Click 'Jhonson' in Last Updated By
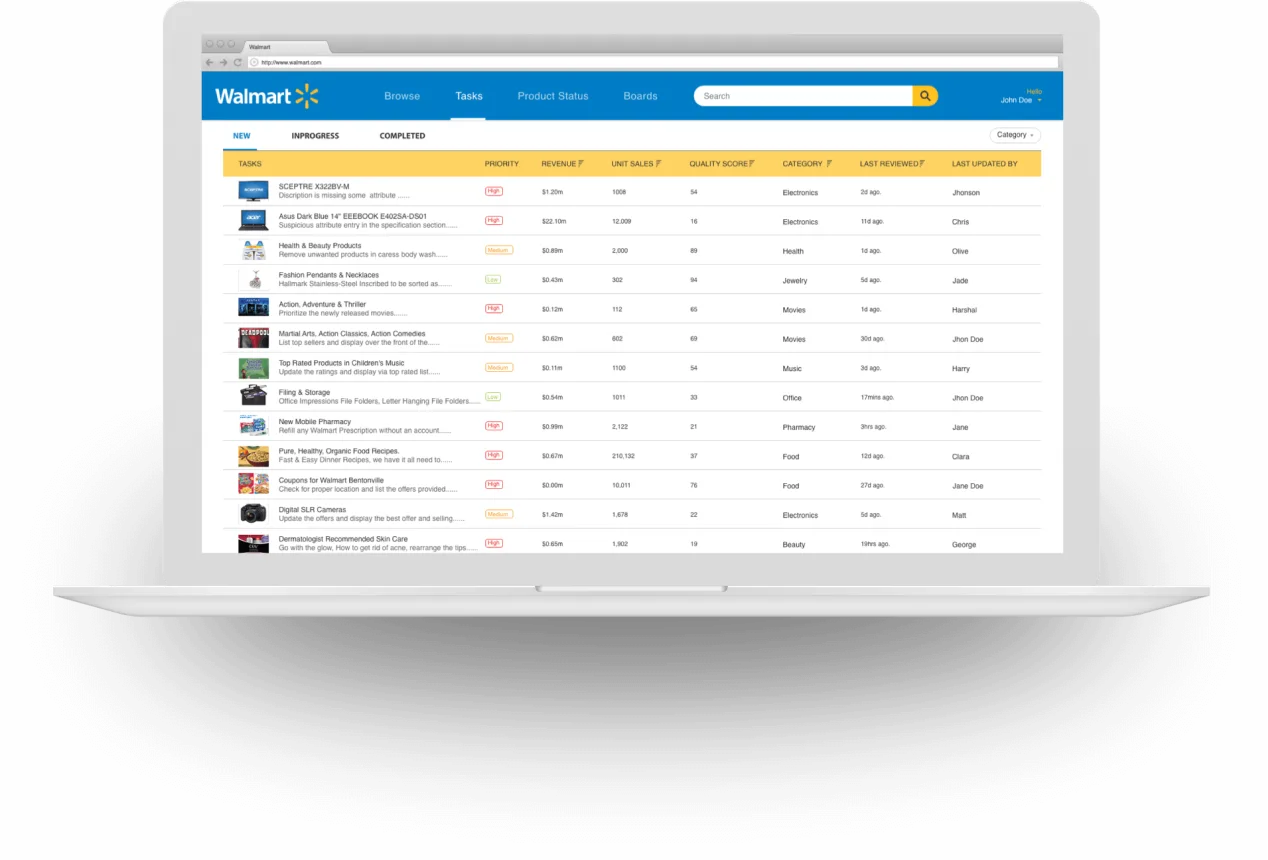Screen dimensions: 1268x860 tap(966, 193)
